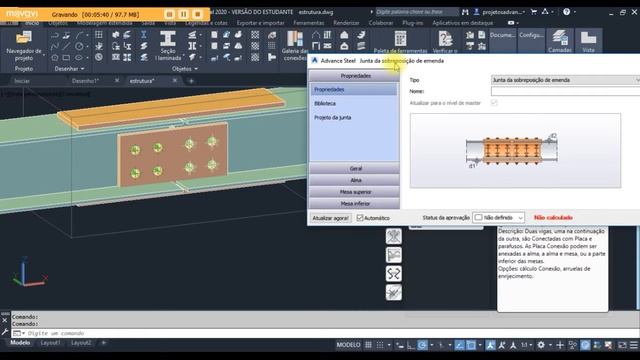
Task: Switch to the Desenho1* drawing tab
Action: tap(85, 81)
